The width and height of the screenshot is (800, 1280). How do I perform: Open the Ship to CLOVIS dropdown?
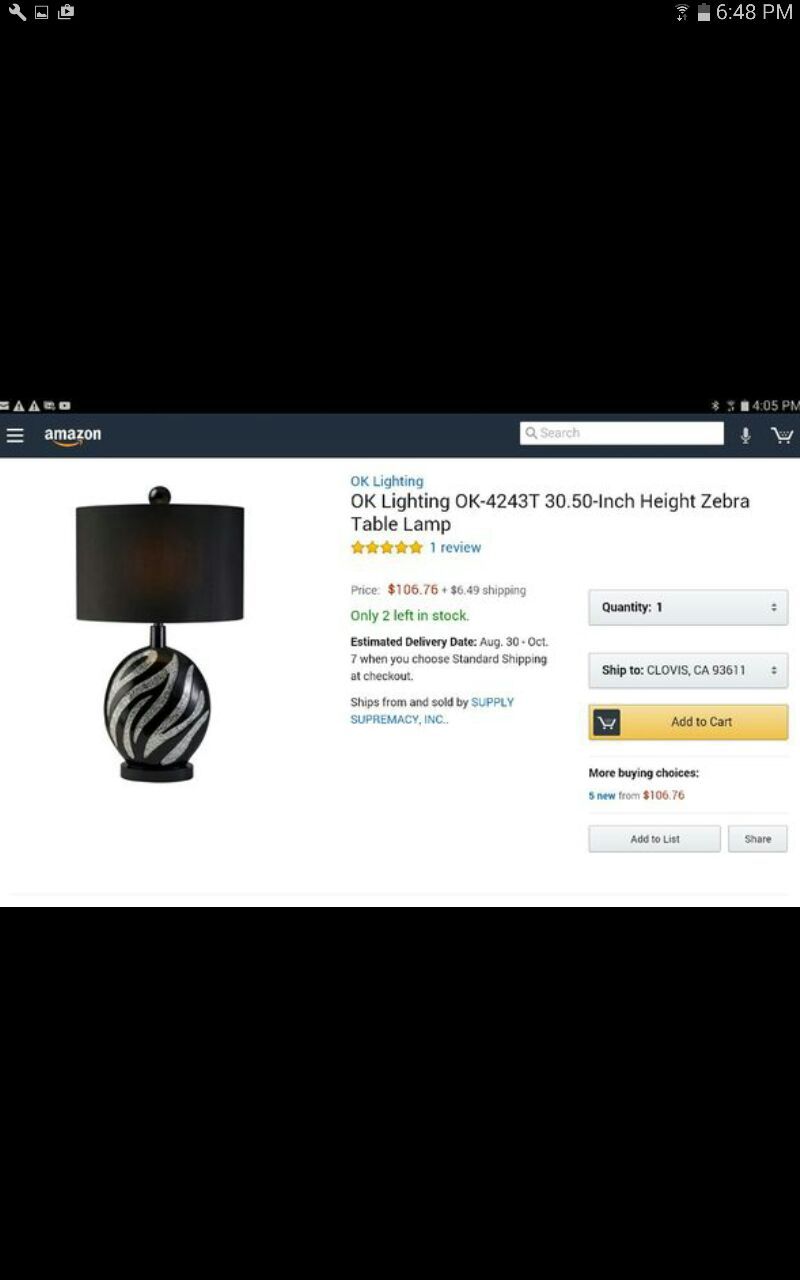[688, 670]
